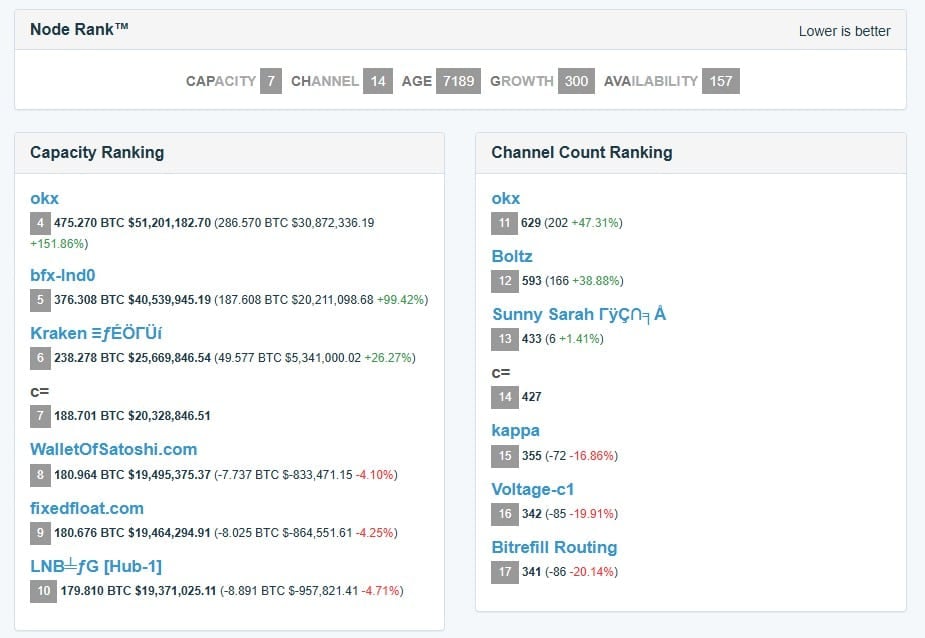Click the 629 channel count value
The image size is (925, 638).
pos(531,223)
